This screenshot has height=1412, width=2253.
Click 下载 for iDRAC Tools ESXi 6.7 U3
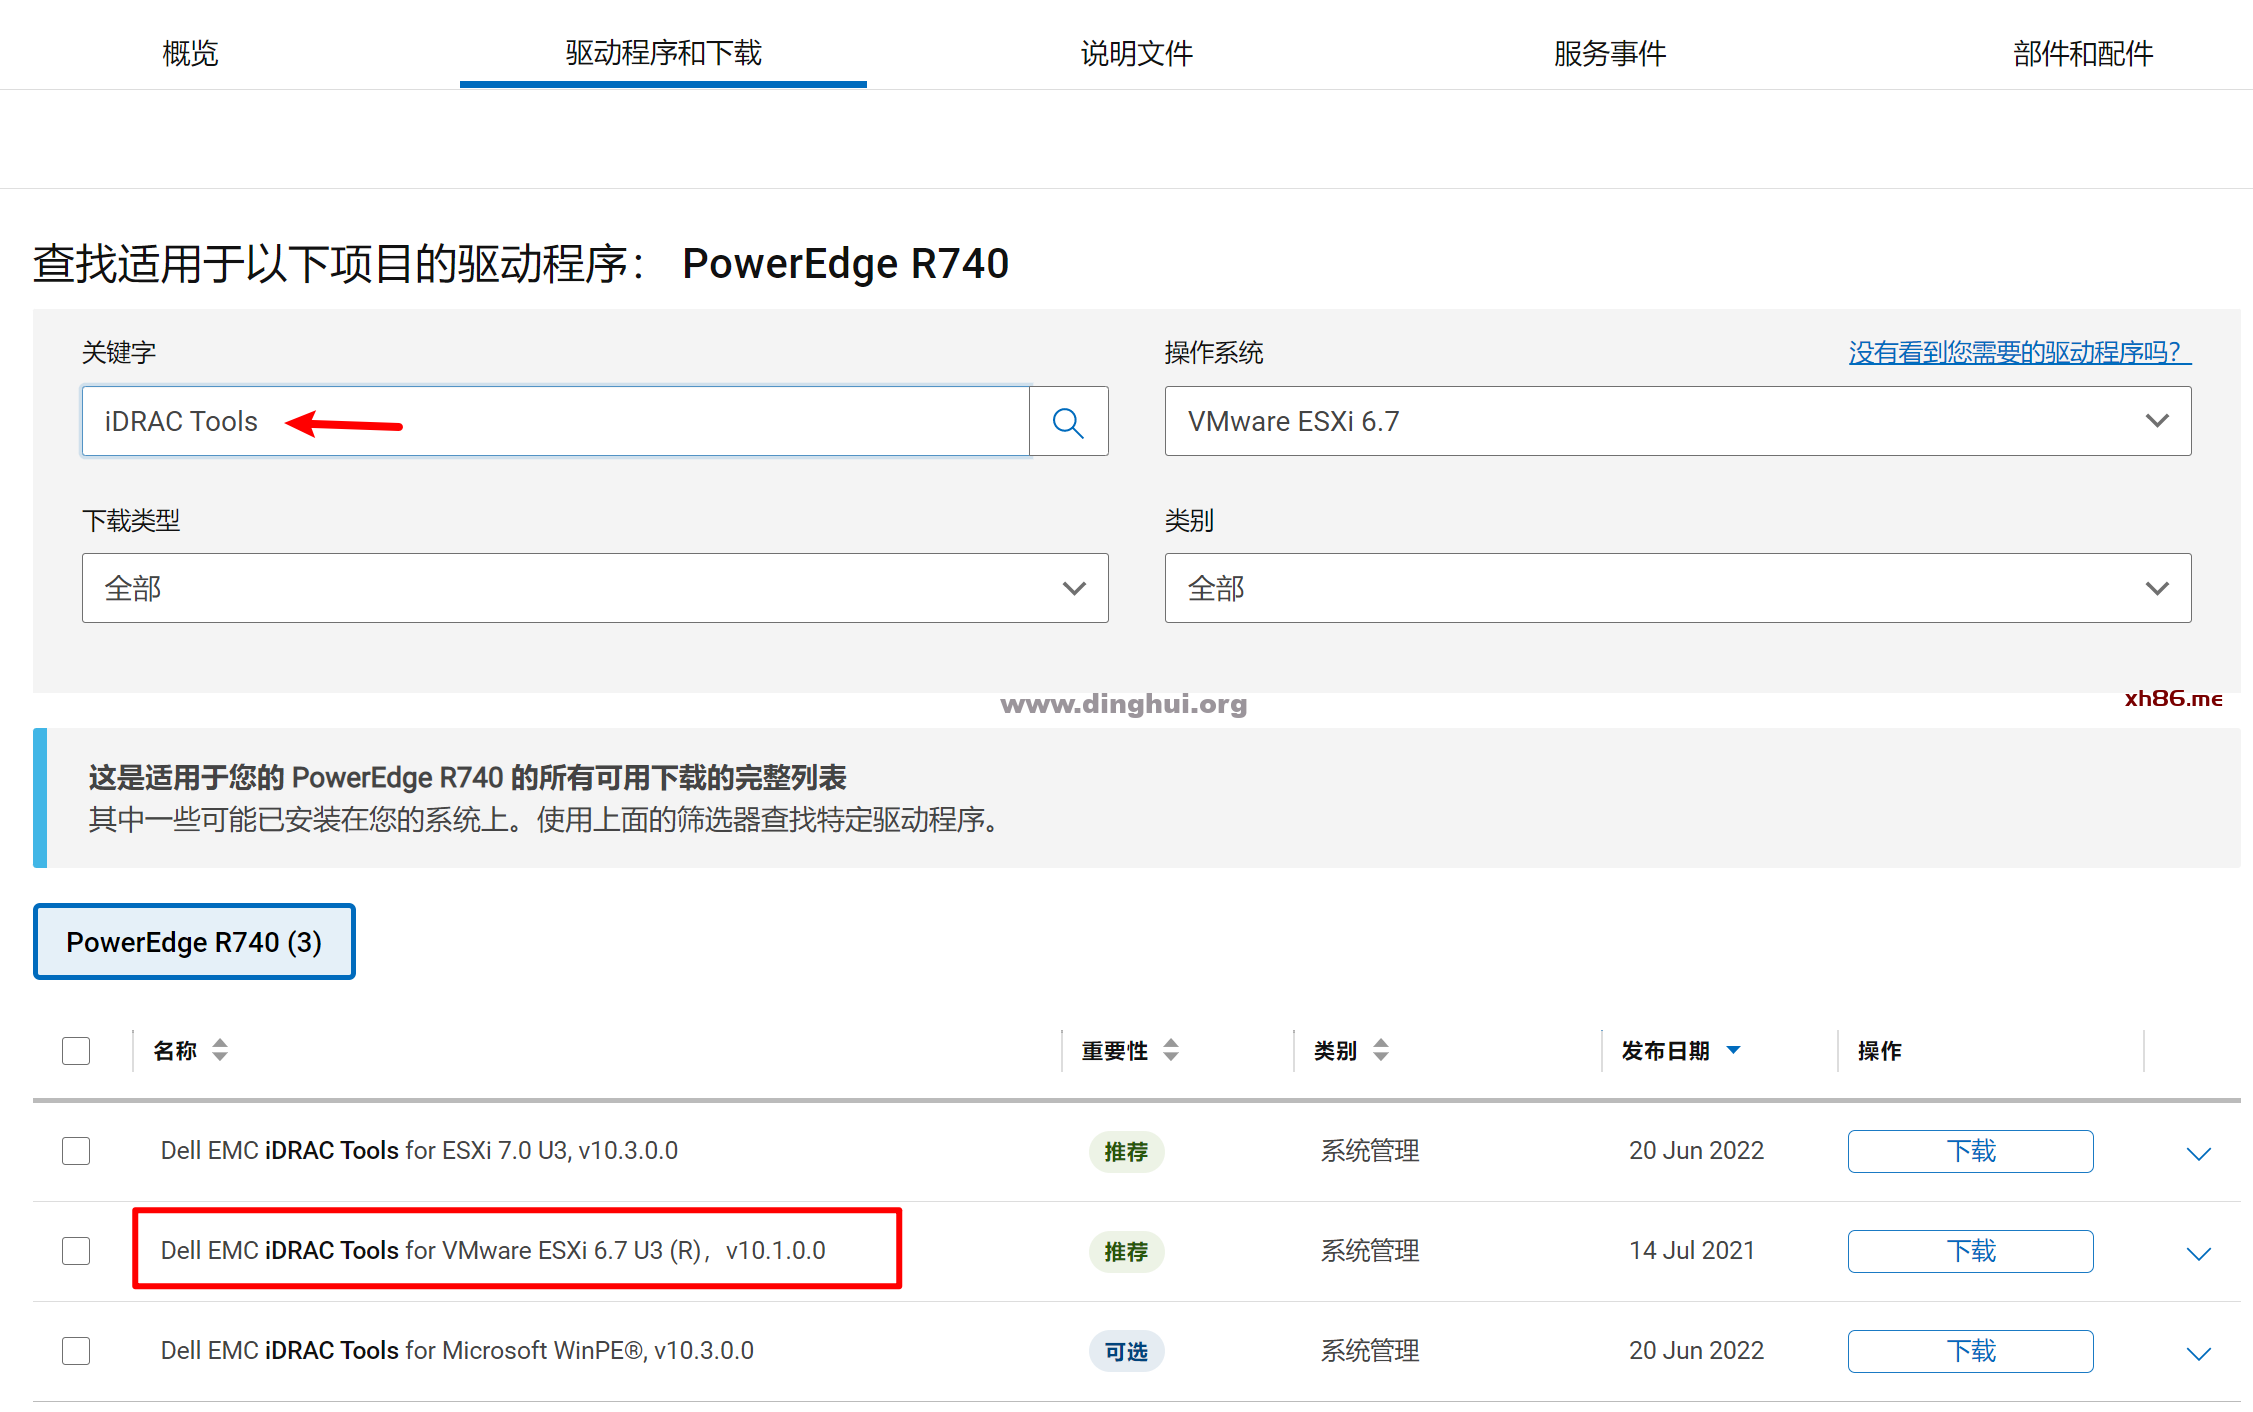click(1970, 1251)
